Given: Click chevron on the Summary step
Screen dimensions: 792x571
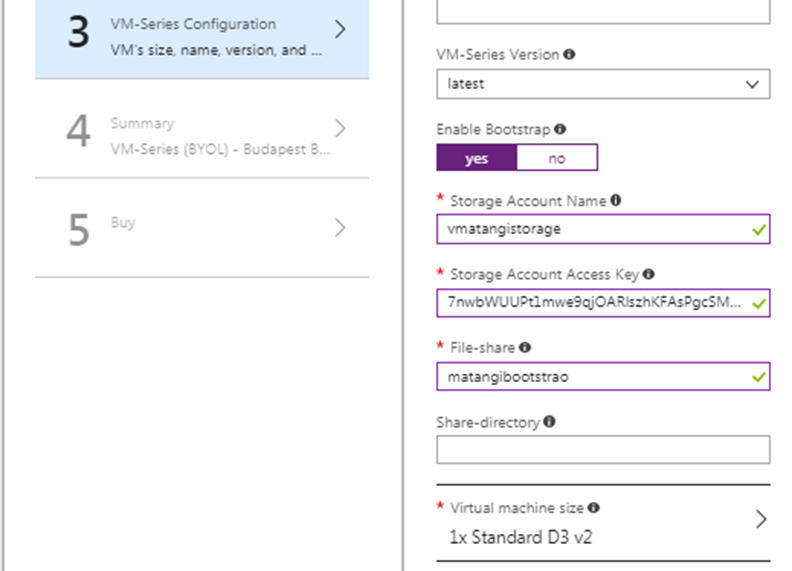Looking at the screenshot, I should pyautogui.click(x=340, y=128).
